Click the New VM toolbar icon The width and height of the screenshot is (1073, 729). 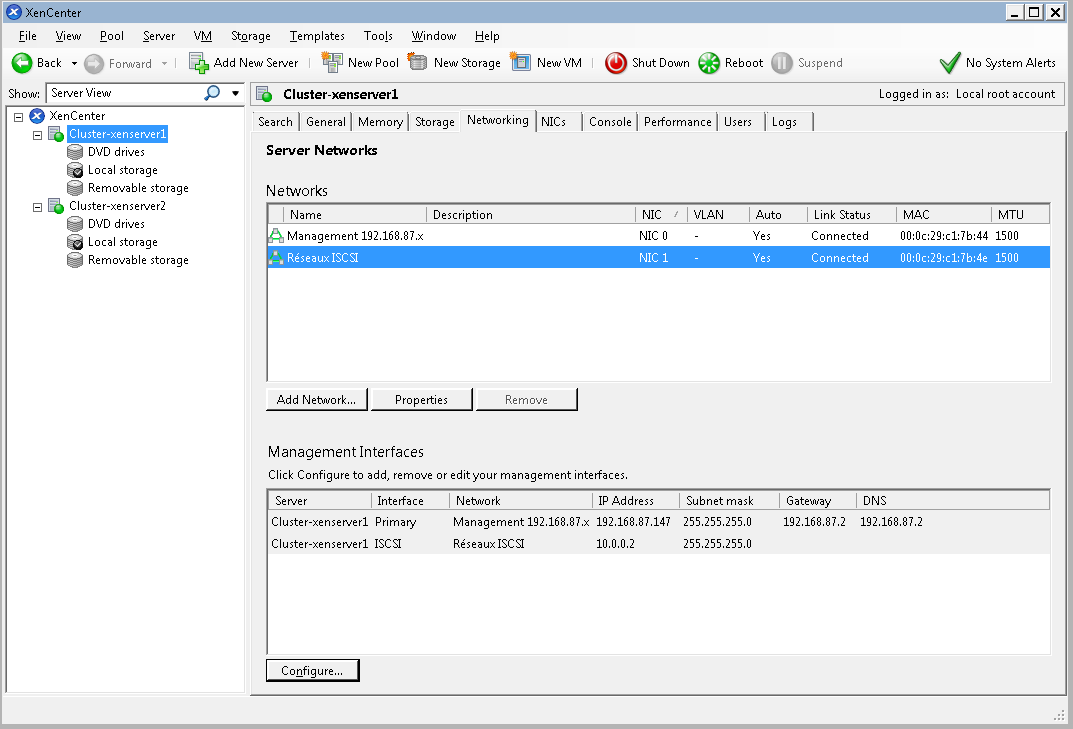click(521, 63)
